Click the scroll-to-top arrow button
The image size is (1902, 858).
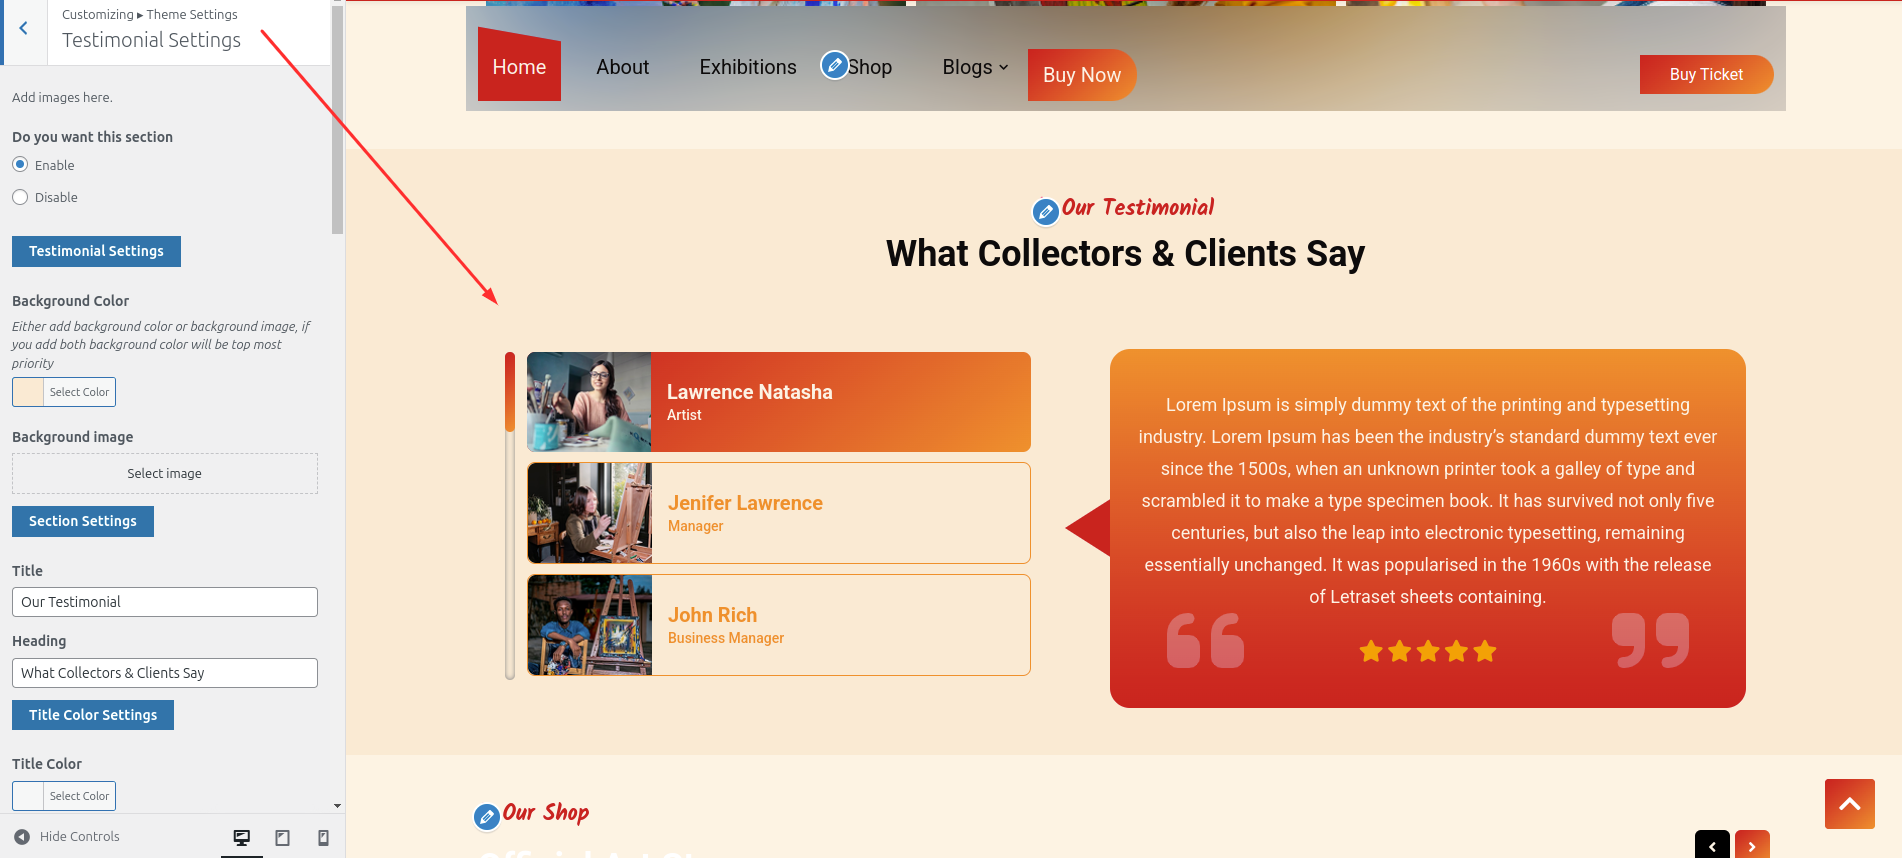tap(1849, 804)
